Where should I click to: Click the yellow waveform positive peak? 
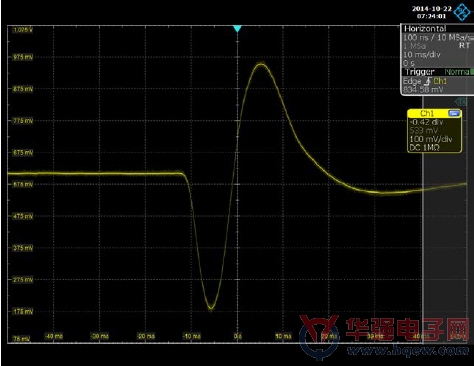(x=261, y=64)
